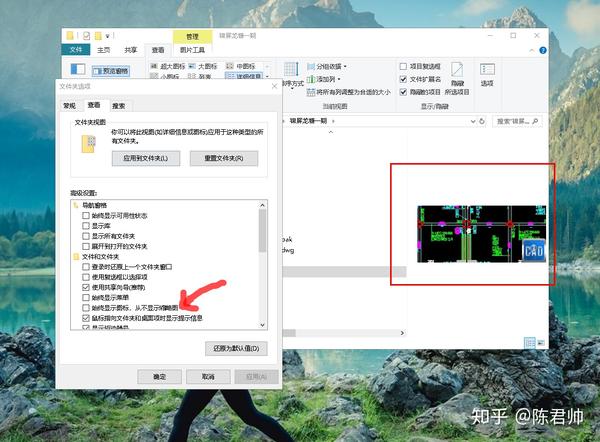Click 应用到文件夹(L) apply to folders button
The width and height of the screenshot is (600, 442).
pos(146,158)
